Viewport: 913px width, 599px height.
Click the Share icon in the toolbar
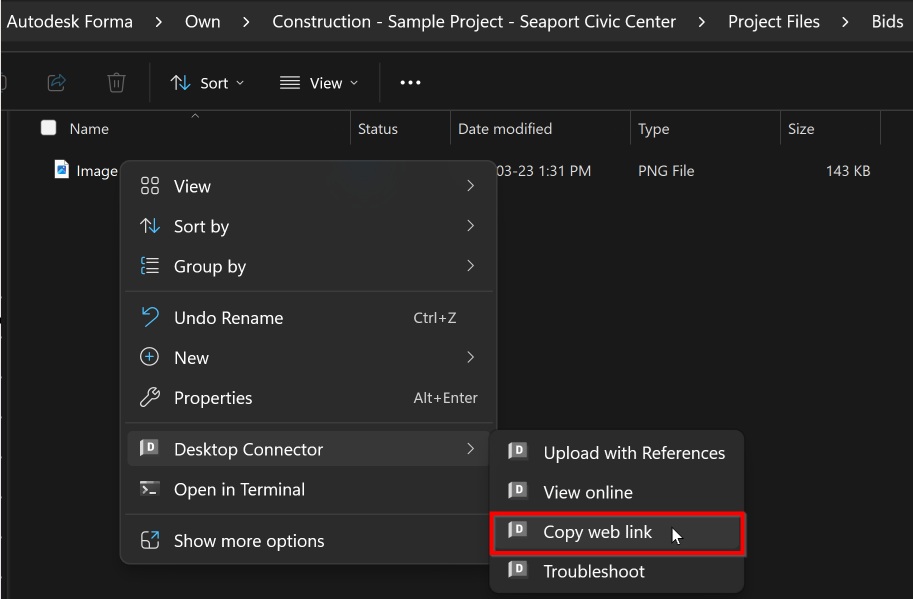(56, 83)
